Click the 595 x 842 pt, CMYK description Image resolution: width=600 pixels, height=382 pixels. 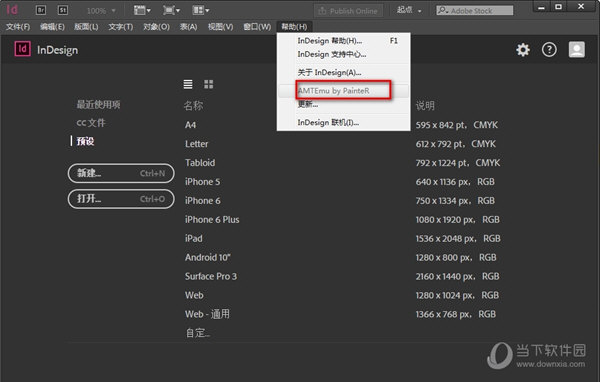pyautogui.click(x=457, y=125)
